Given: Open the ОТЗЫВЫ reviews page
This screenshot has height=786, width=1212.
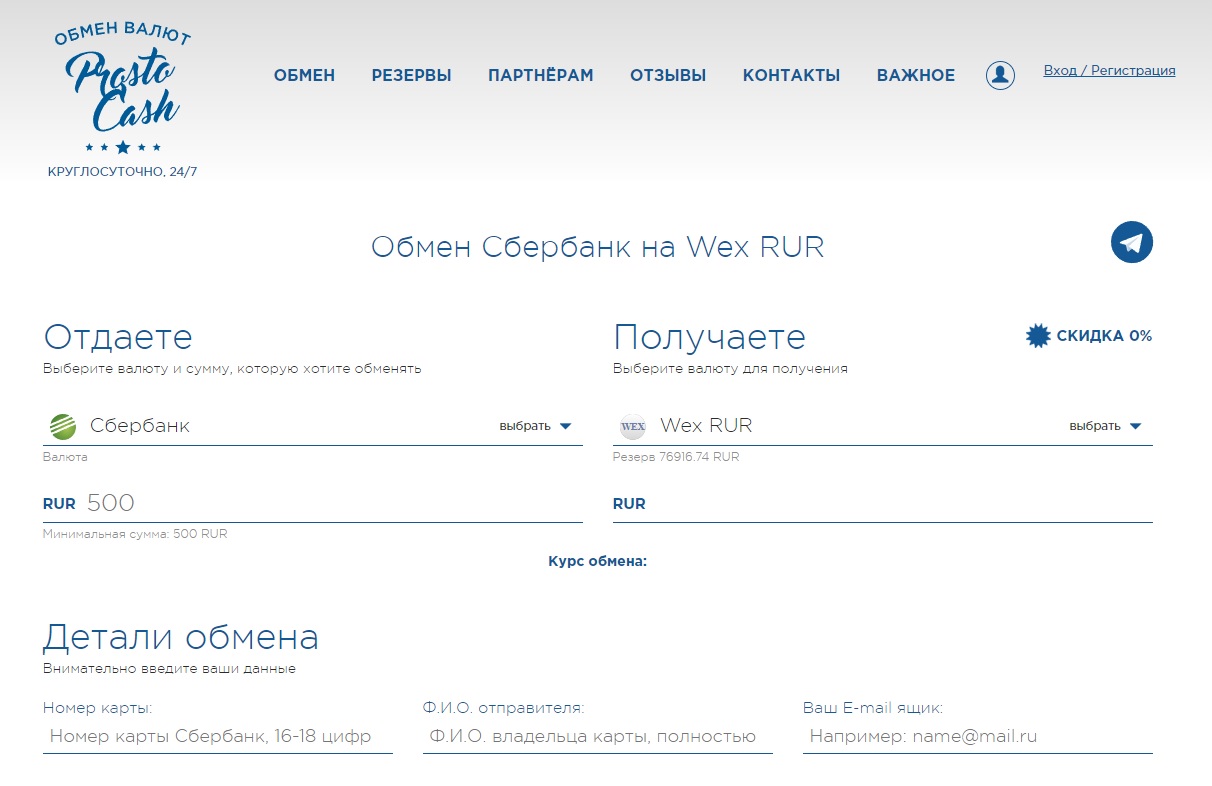Looking at the screenshot, I should [x=668, y=75].
